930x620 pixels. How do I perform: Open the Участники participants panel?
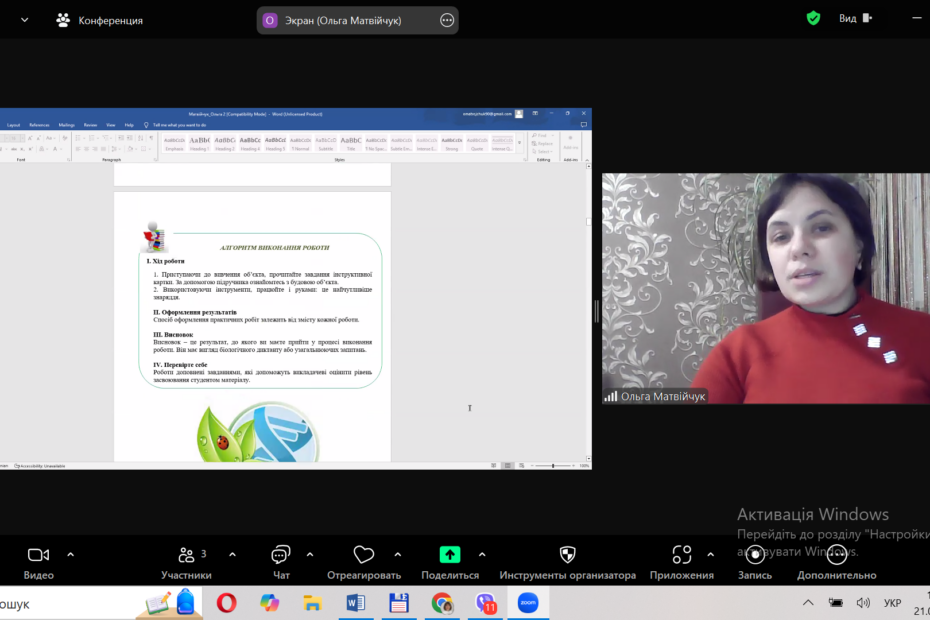pos(186,562)
